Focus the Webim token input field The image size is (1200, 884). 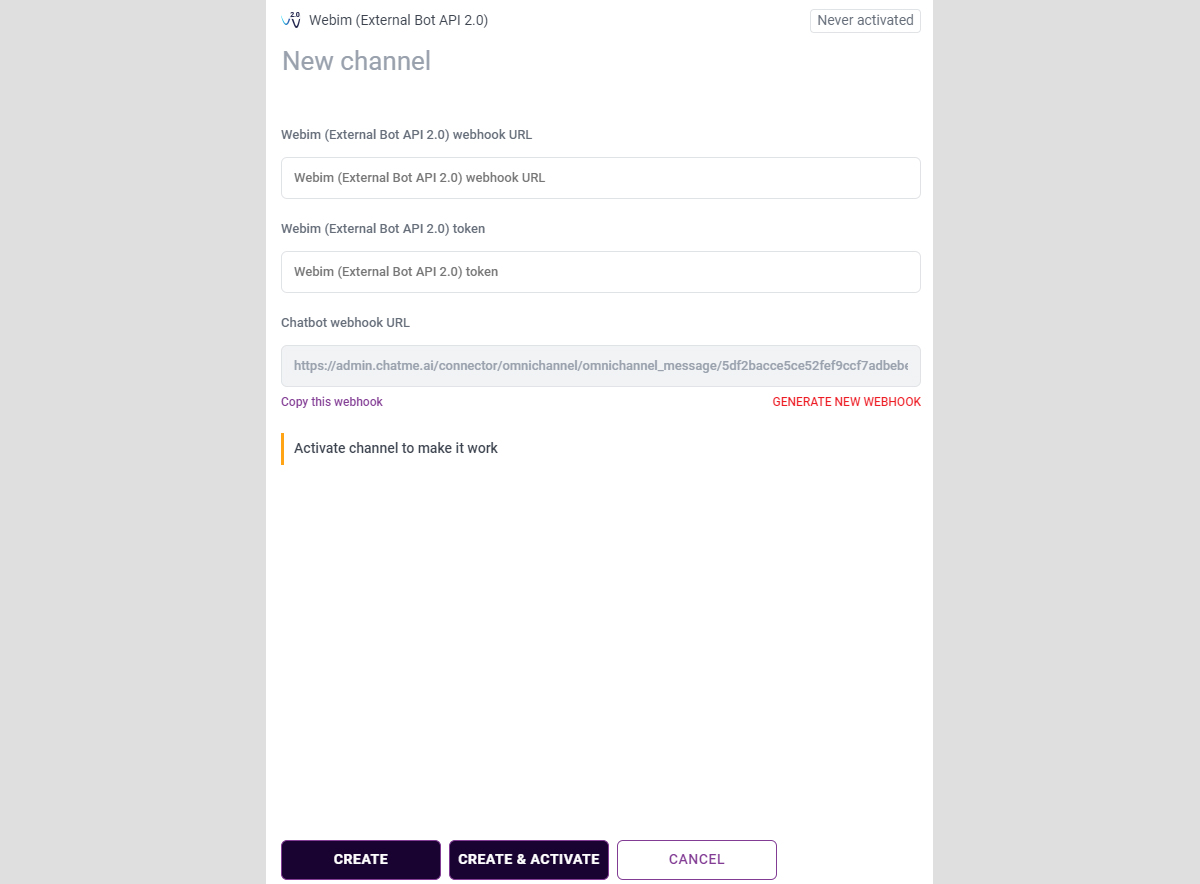pyautogui.click(x=600, y=272)
